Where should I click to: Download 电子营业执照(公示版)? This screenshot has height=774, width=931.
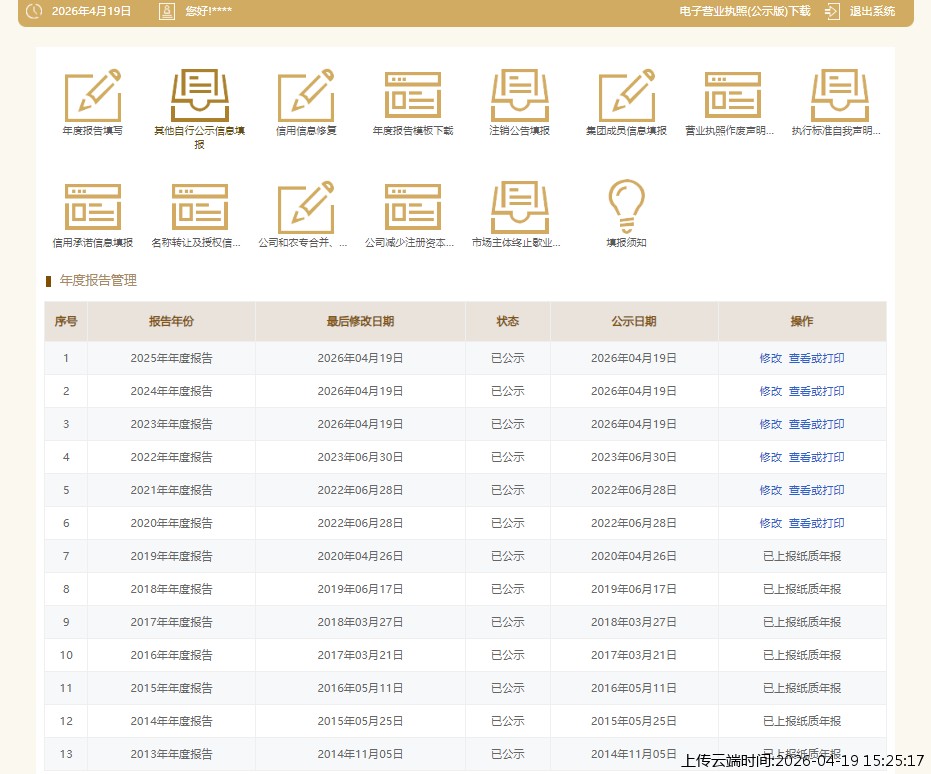coord(744,12)
